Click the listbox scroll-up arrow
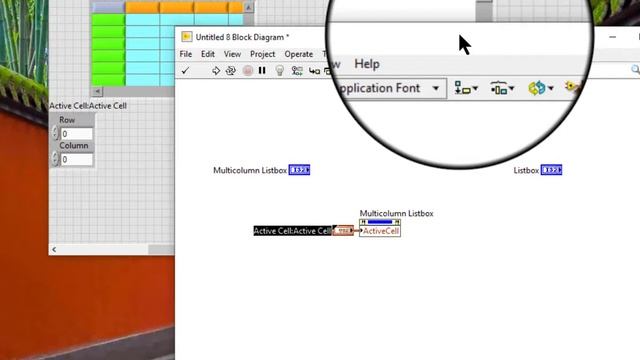 pos(248,7)
